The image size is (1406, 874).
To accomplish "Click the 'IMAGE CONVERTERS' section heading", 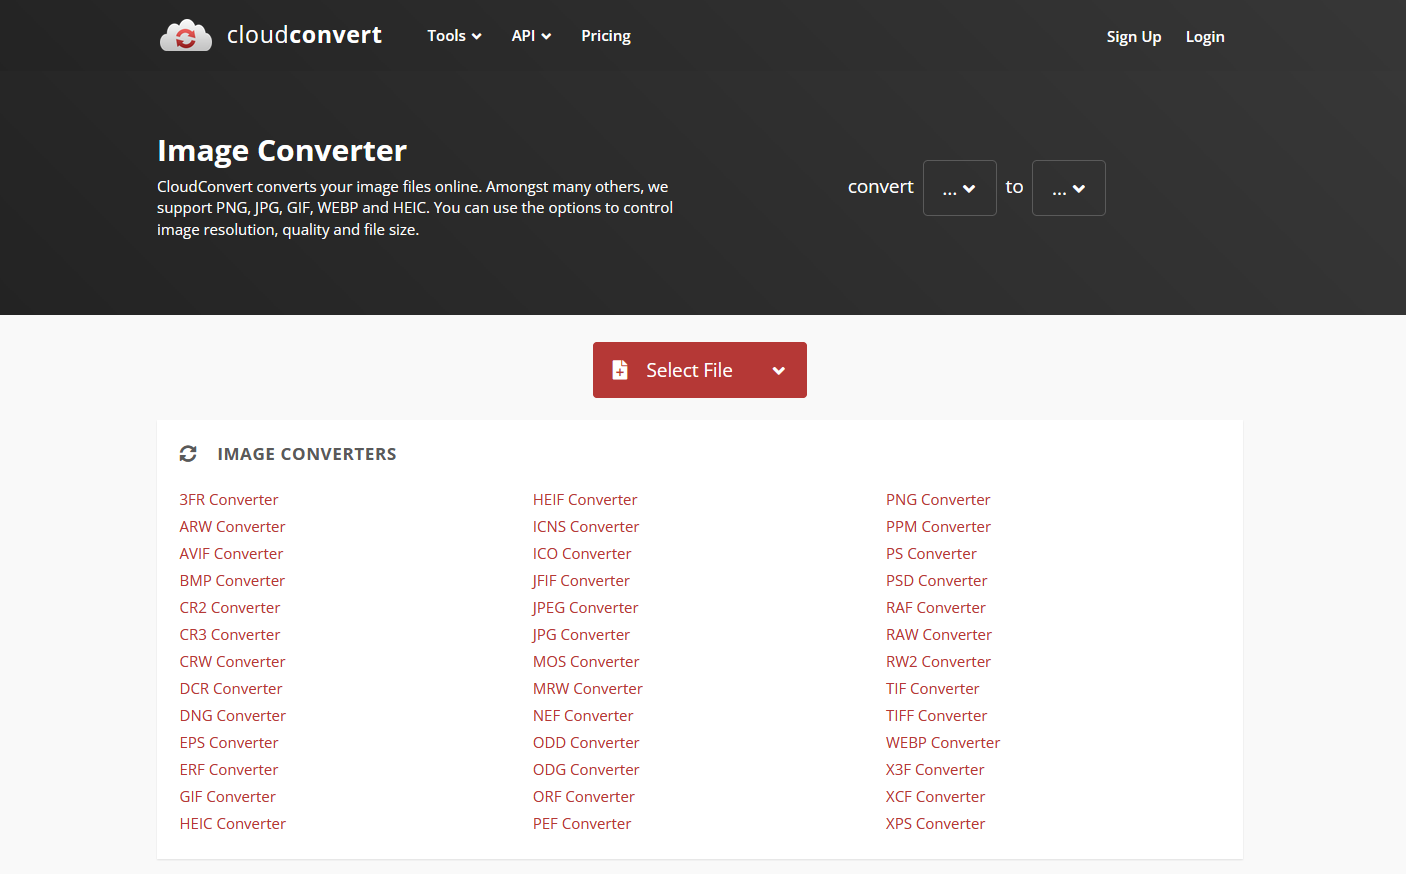I will (307, 454).
